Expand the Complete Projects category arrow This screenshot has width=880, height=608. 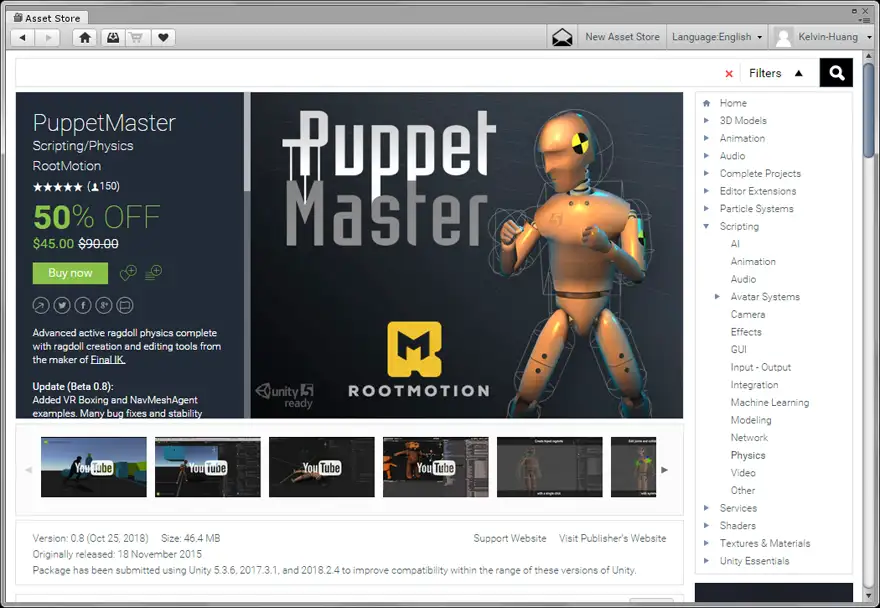point(707,173)
